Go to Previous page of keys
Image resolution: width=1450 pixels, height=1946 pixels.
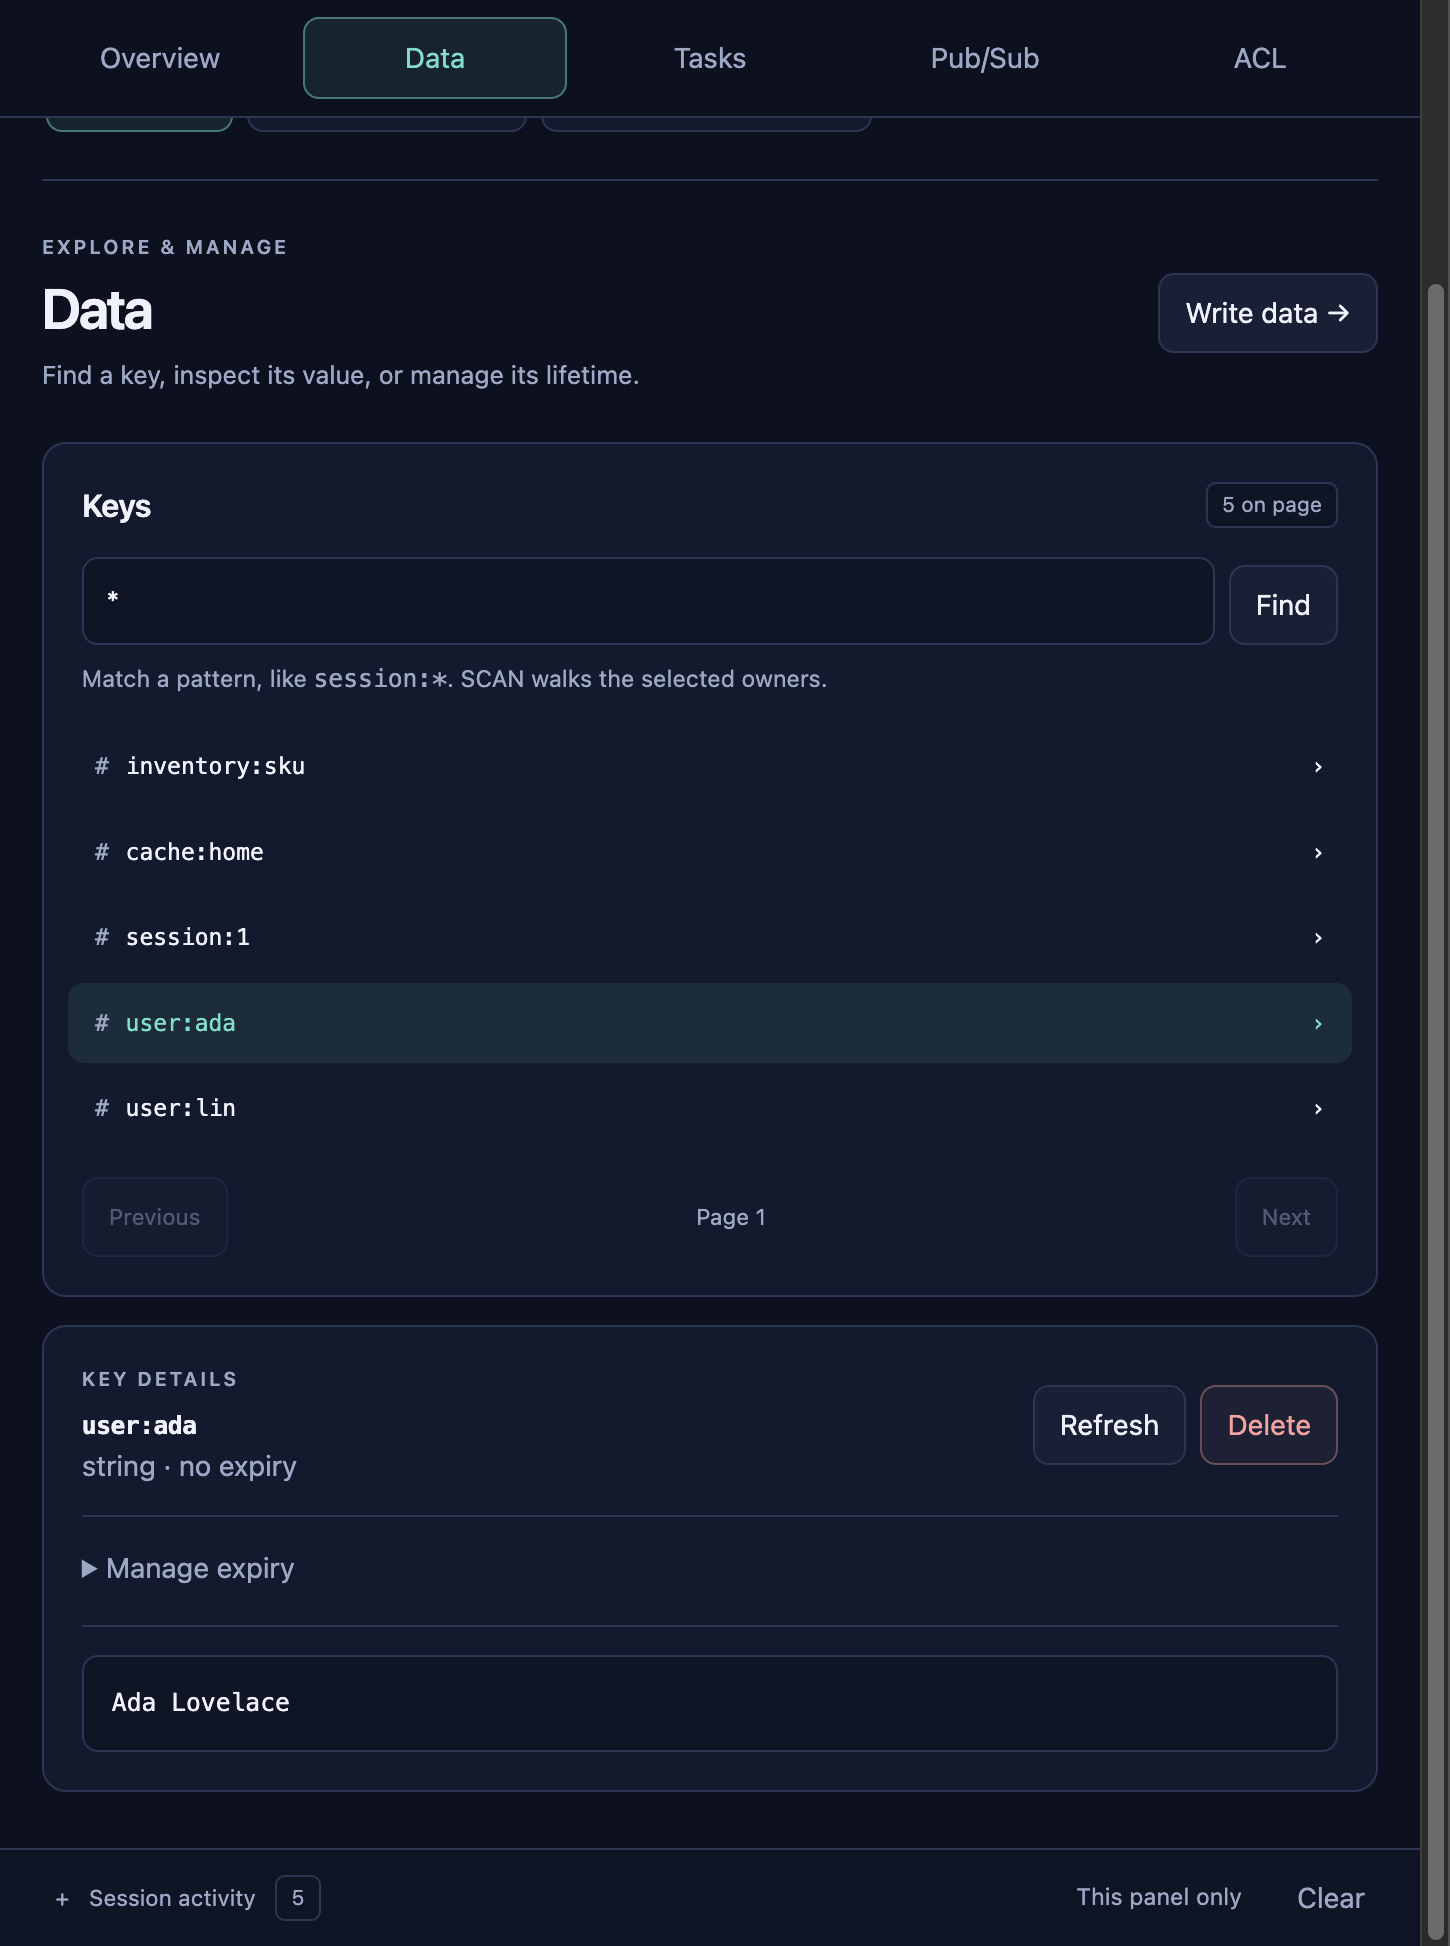(x=154, y=1217)
